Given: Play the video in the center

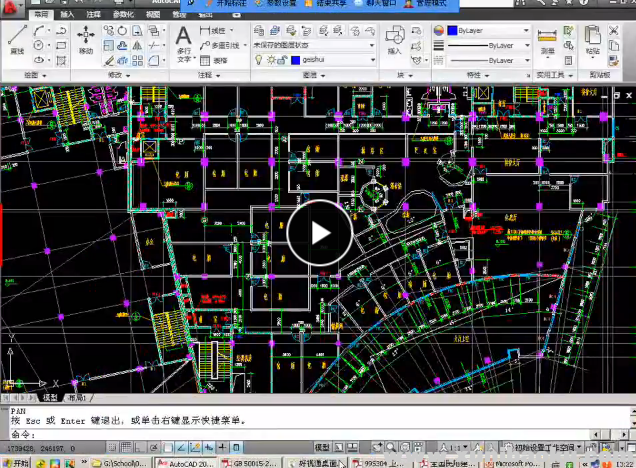Looking at the screenshot, I should 319,233.
